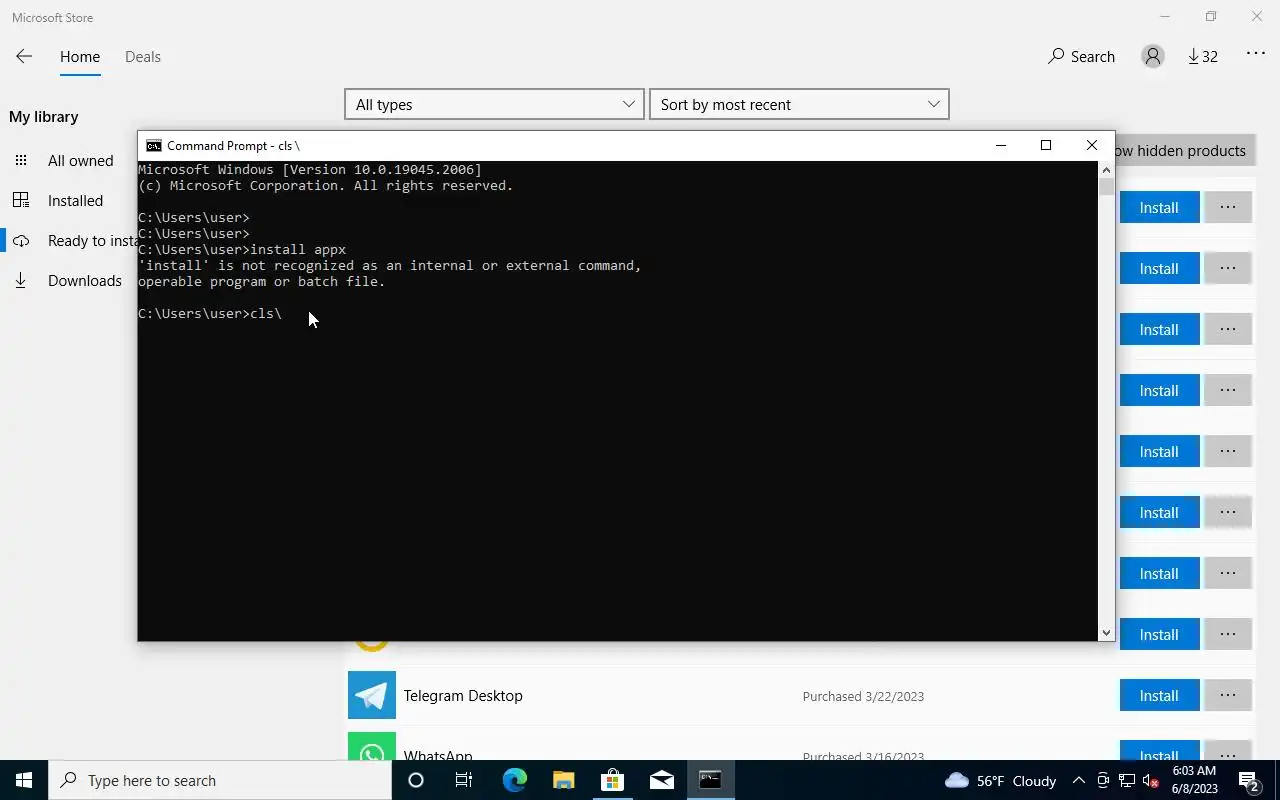Close the Microsoft Store window

[1257, 17]
